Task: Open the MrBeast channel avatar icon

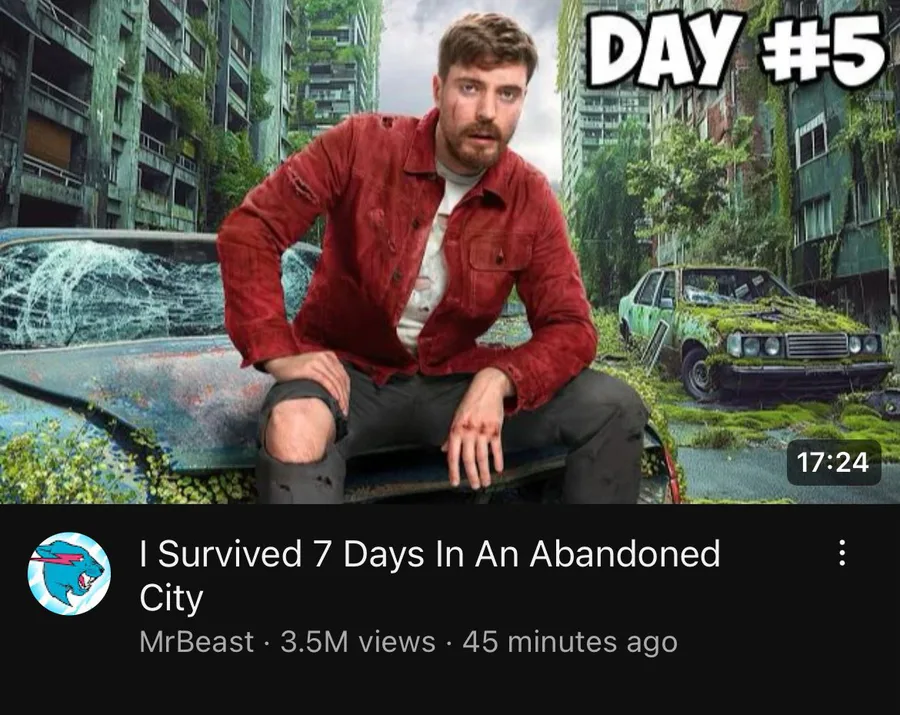Action: coord(69,573)
